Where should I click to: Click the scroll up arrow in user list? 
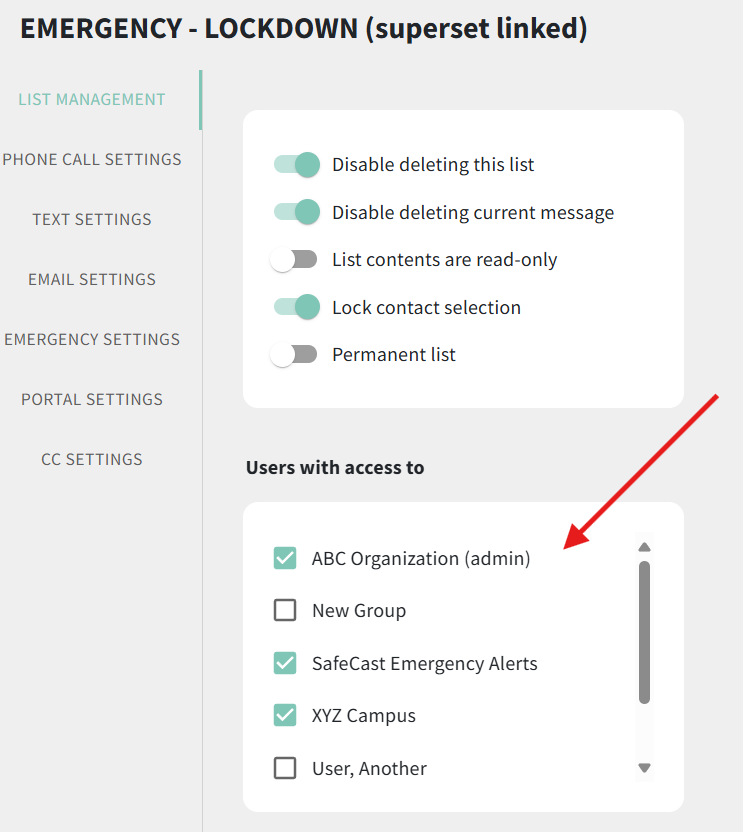coord(644,547)
